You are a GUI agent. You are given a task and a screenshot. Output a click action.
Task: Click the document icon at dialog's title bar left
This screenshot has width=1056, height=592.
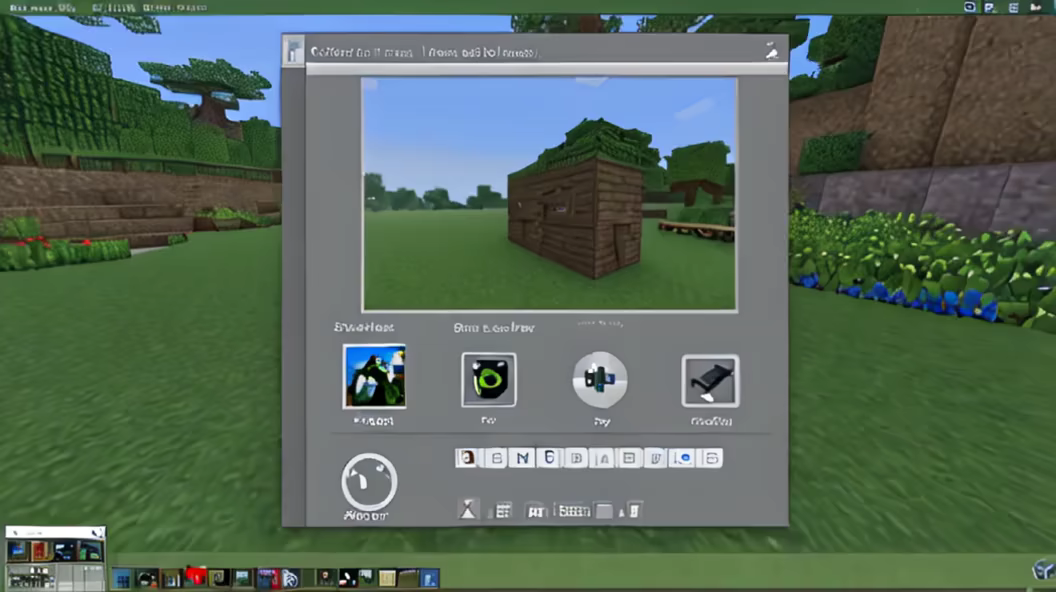click(x=294, y=51)
